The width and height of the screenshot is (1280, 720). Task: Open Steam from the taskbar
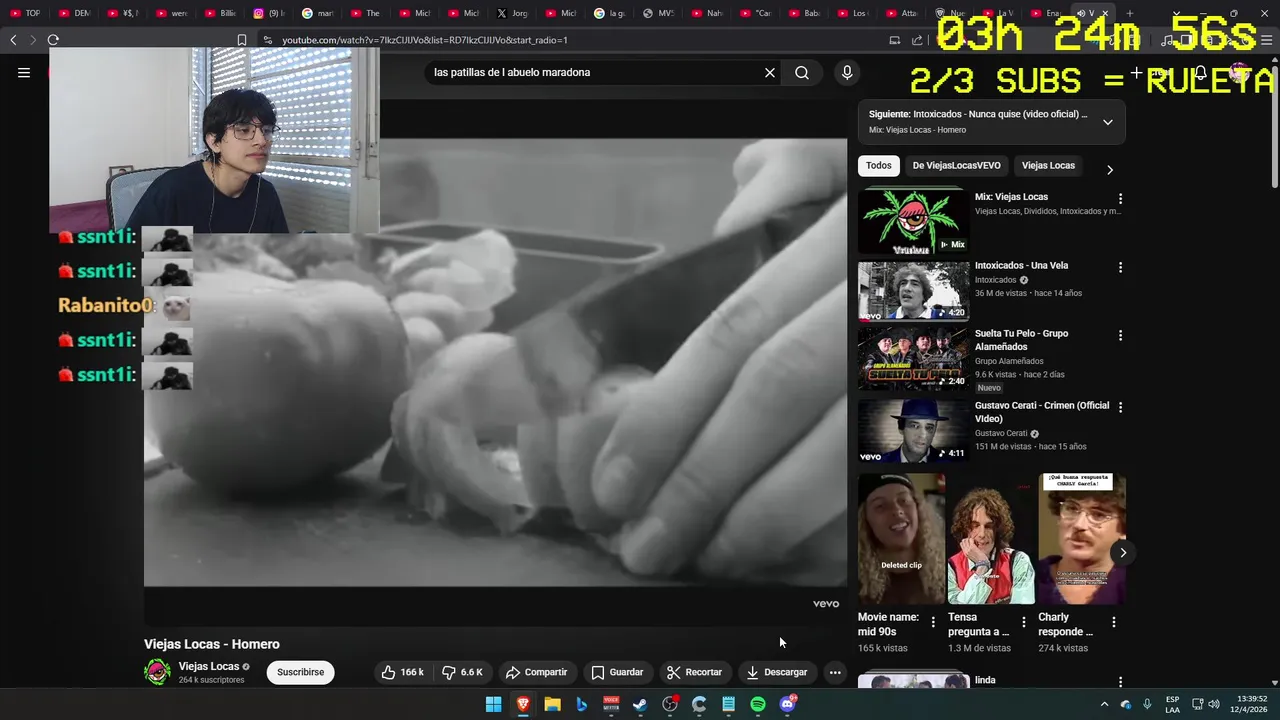pos(640,704)
